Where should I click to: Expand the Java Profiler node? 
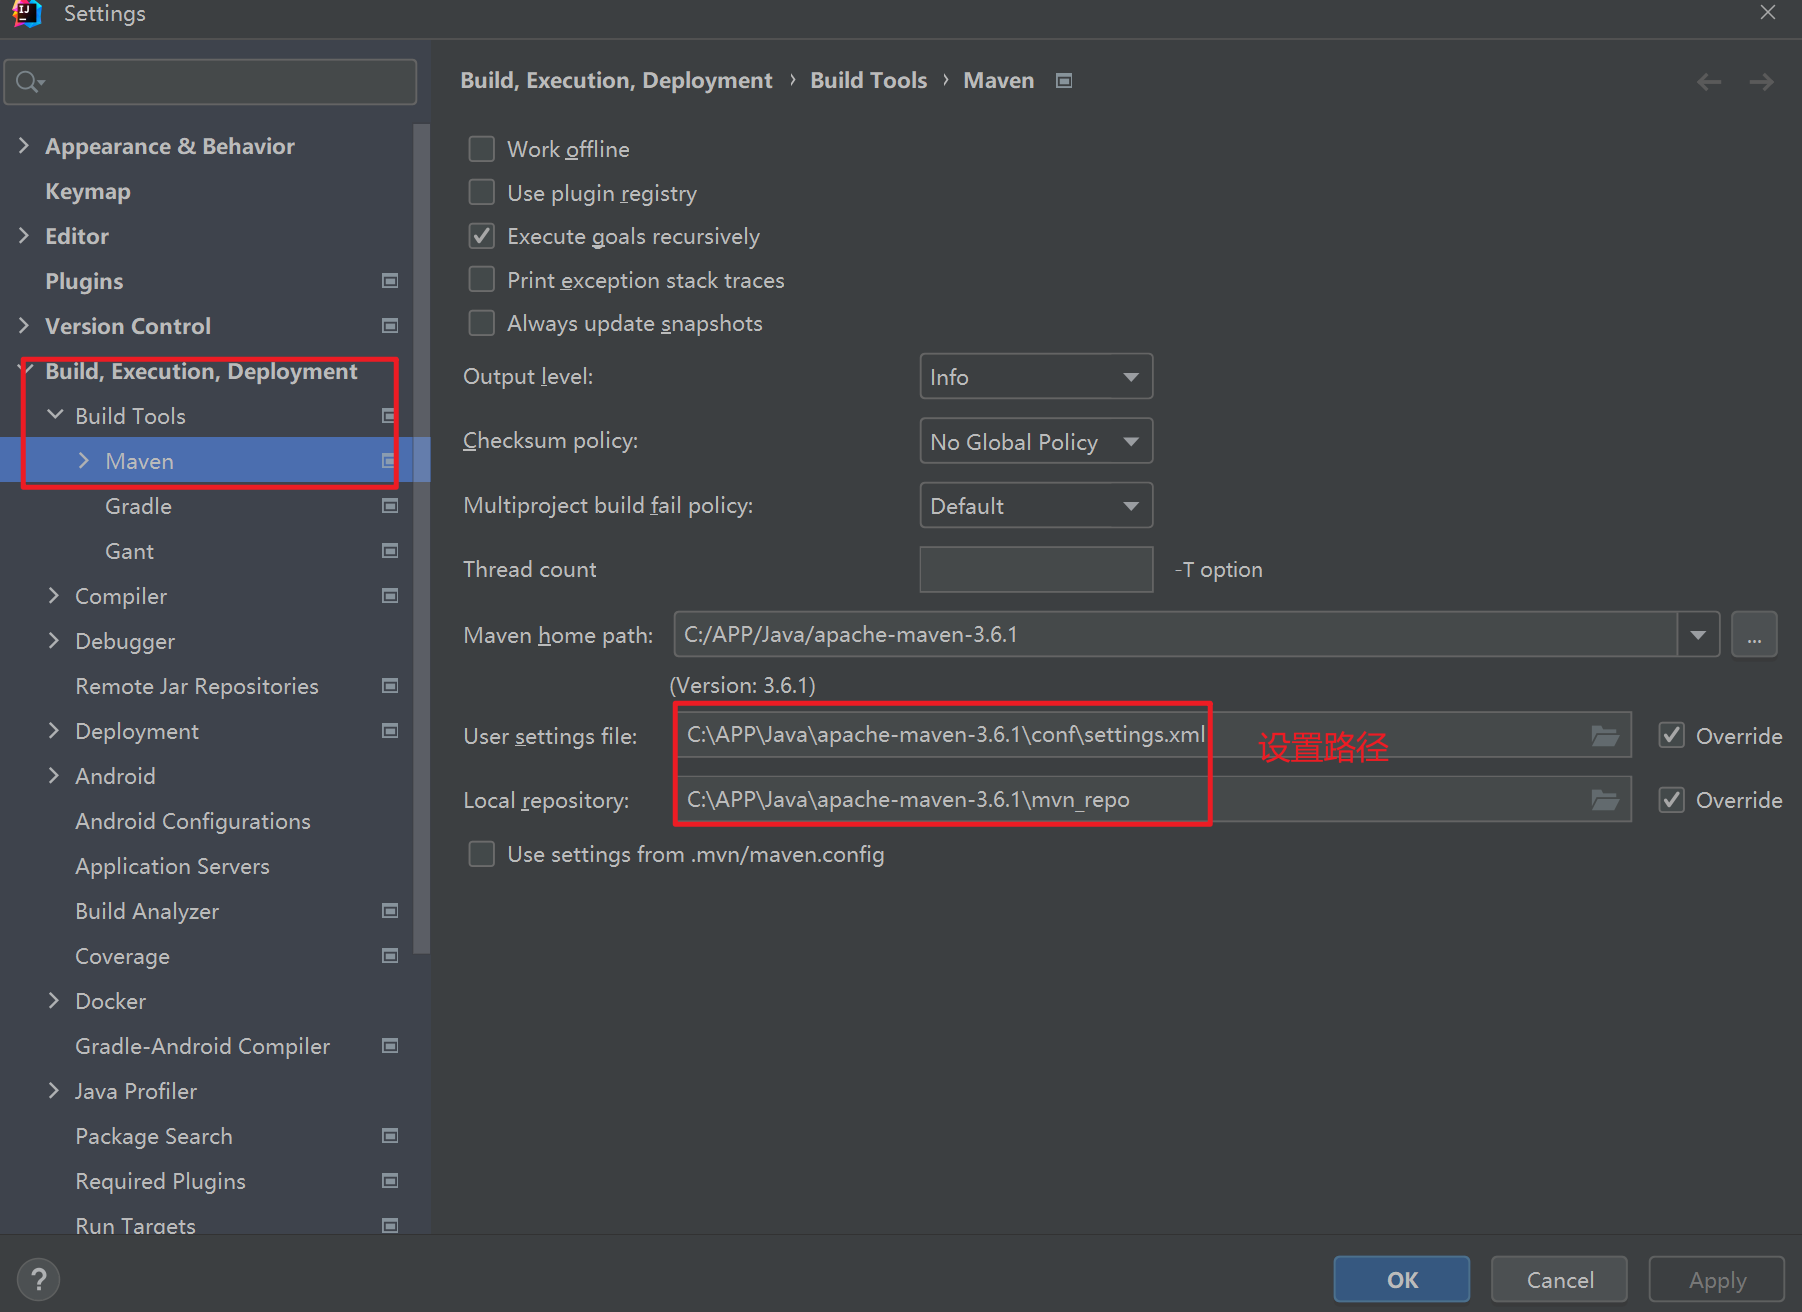coord(54,1091)
